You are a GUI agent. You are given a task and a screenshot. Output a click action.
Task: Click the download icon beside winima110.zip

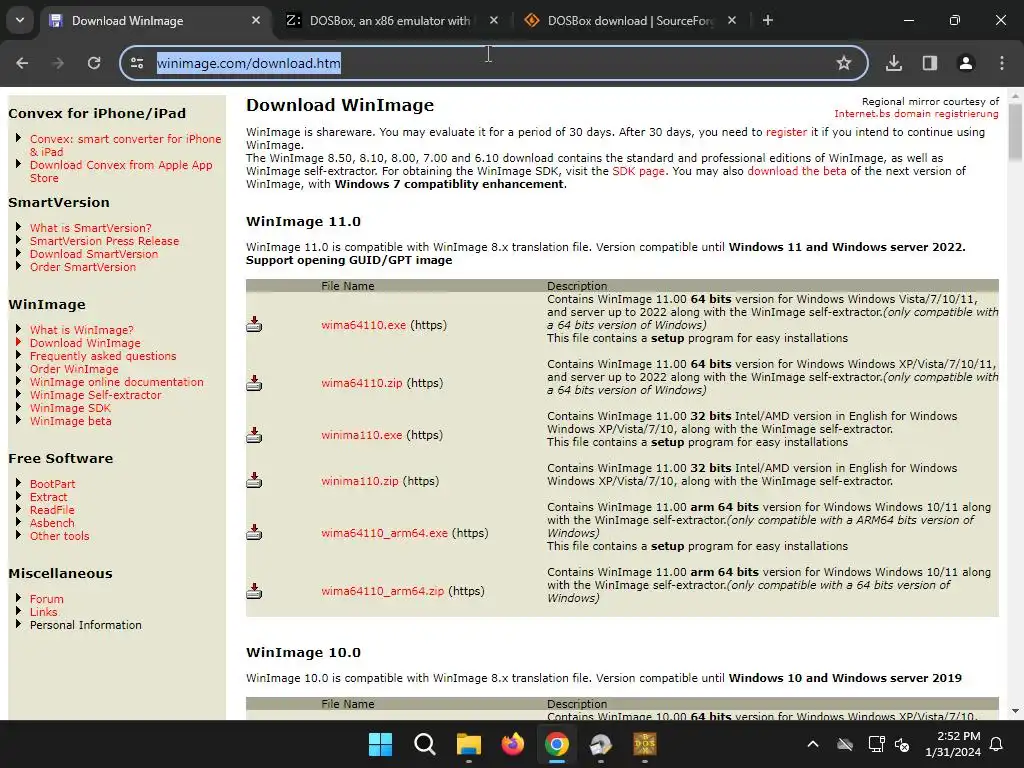pyautogui.click(x=254, y=481)
